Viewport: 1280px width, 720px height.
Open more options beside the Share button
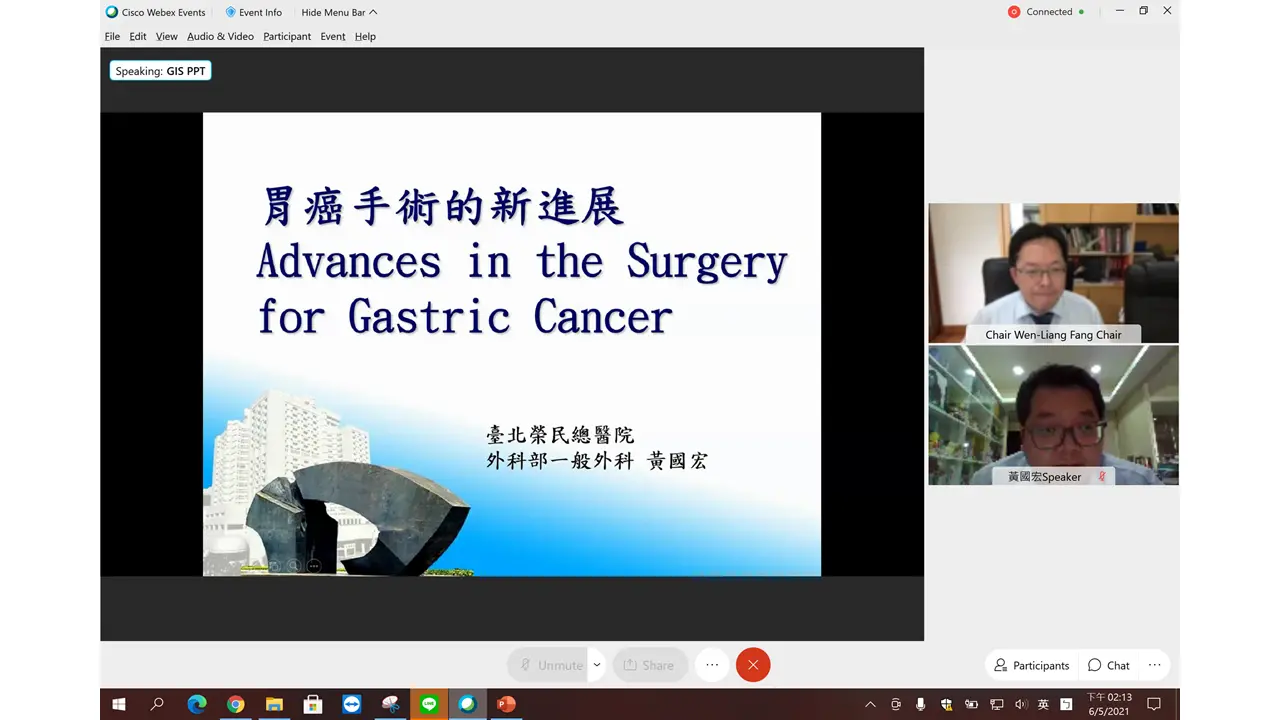coord(712,665)
